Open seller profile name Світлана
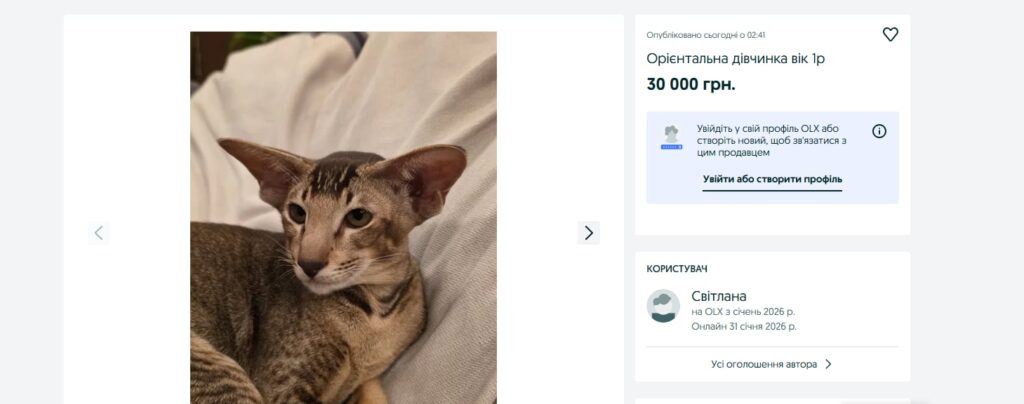1024x404 pixels. [x=718, y=296]
